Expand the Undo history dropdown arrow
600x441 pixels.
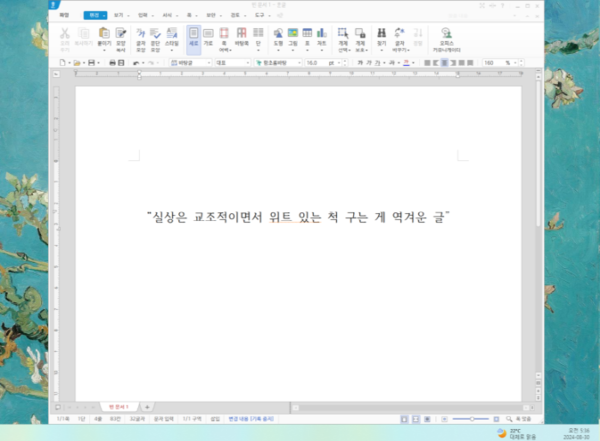click(x=143, y=62)
